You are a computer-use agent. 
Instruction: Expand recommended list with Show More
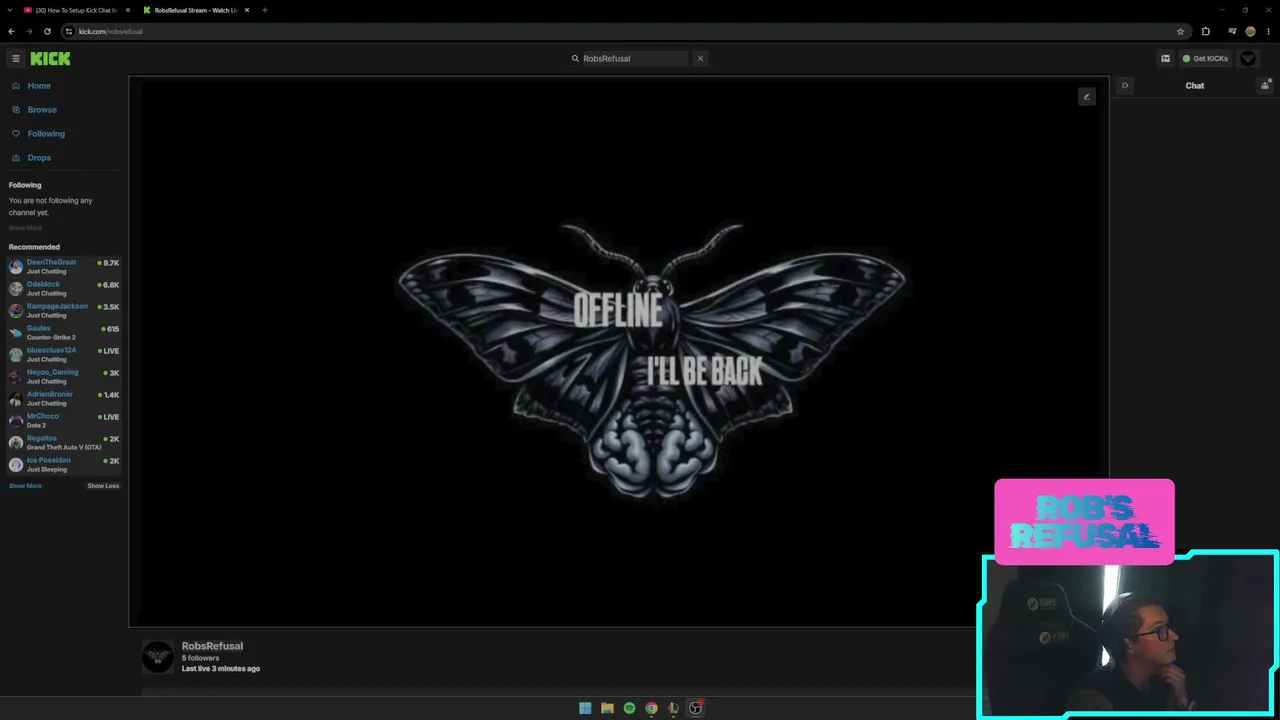pos(25,486)
